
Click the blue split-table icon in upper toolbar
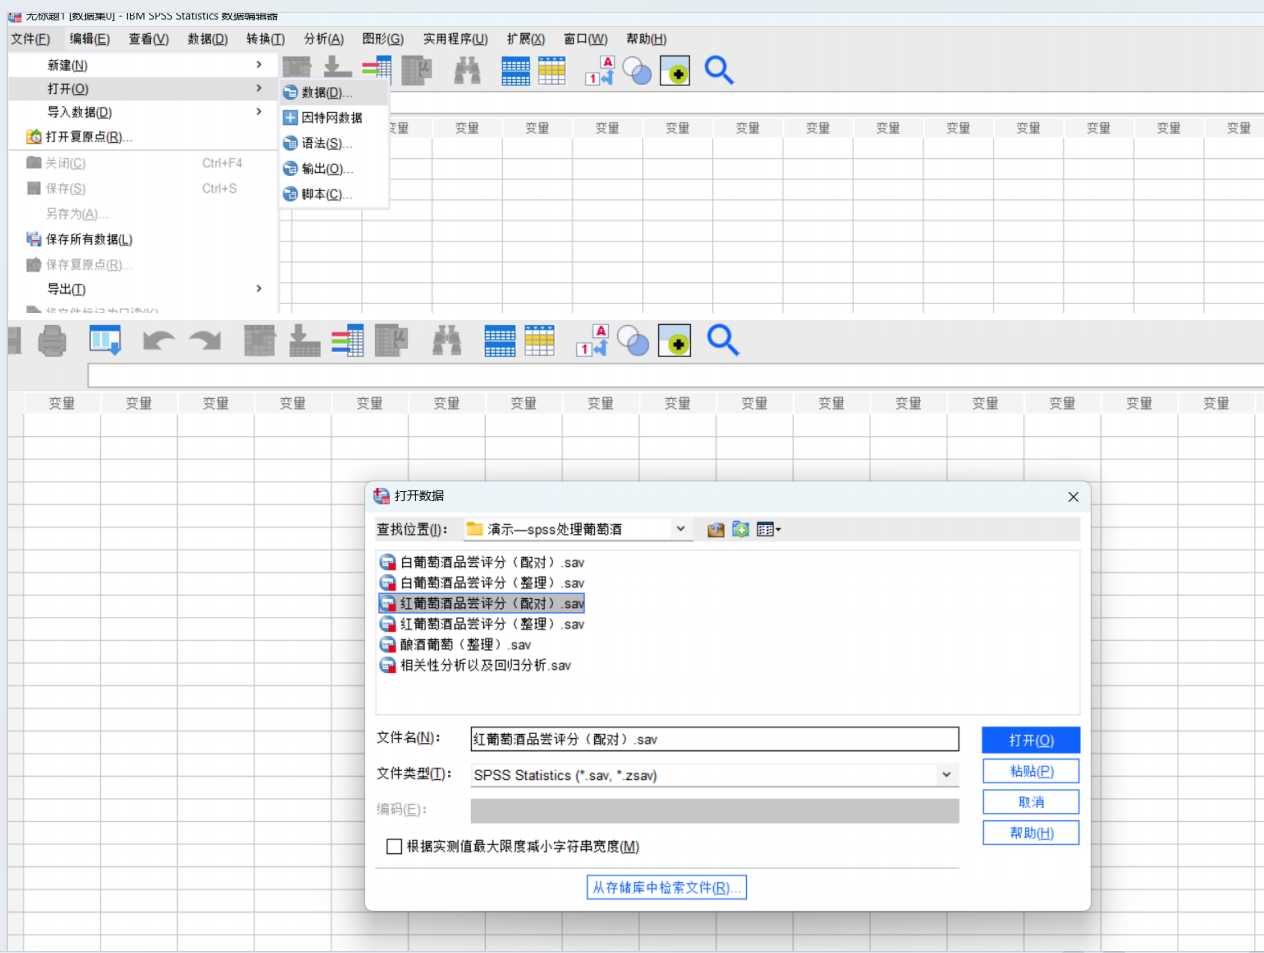point(516,71)
